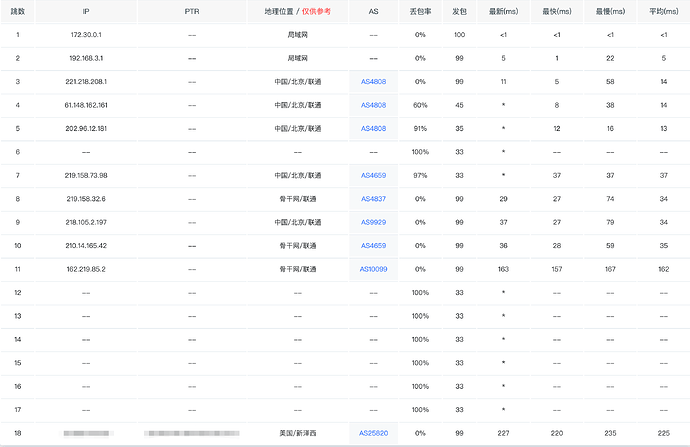690x447 pixels.
Task: Click the slowest latency value 79
Action: (610, 222)
